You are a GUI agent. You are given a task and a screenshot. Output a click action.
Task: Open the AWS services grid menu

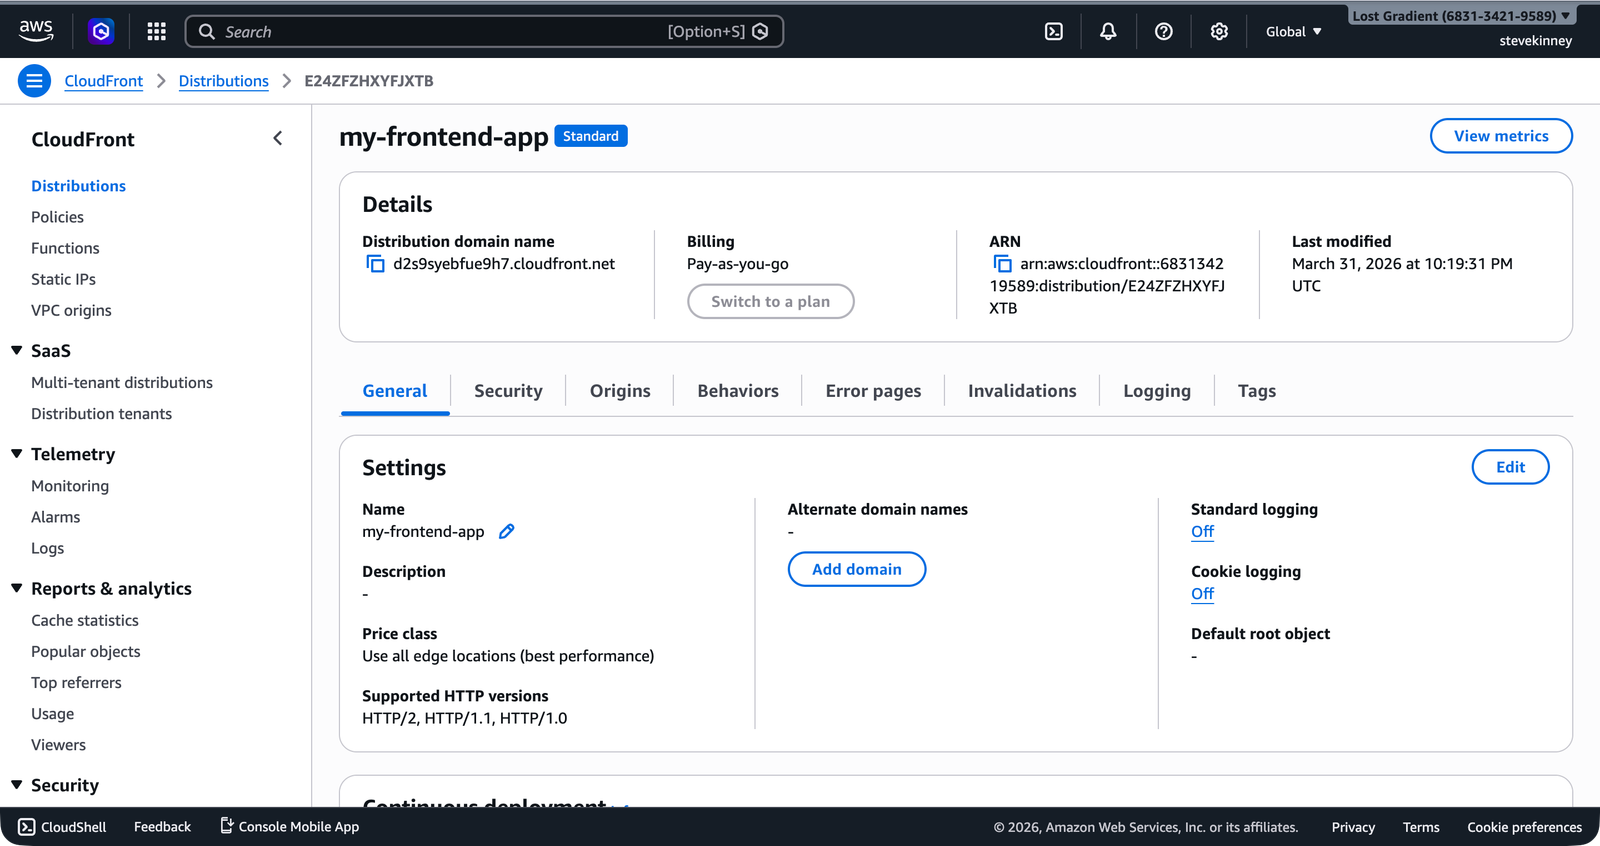coord(156,32)
